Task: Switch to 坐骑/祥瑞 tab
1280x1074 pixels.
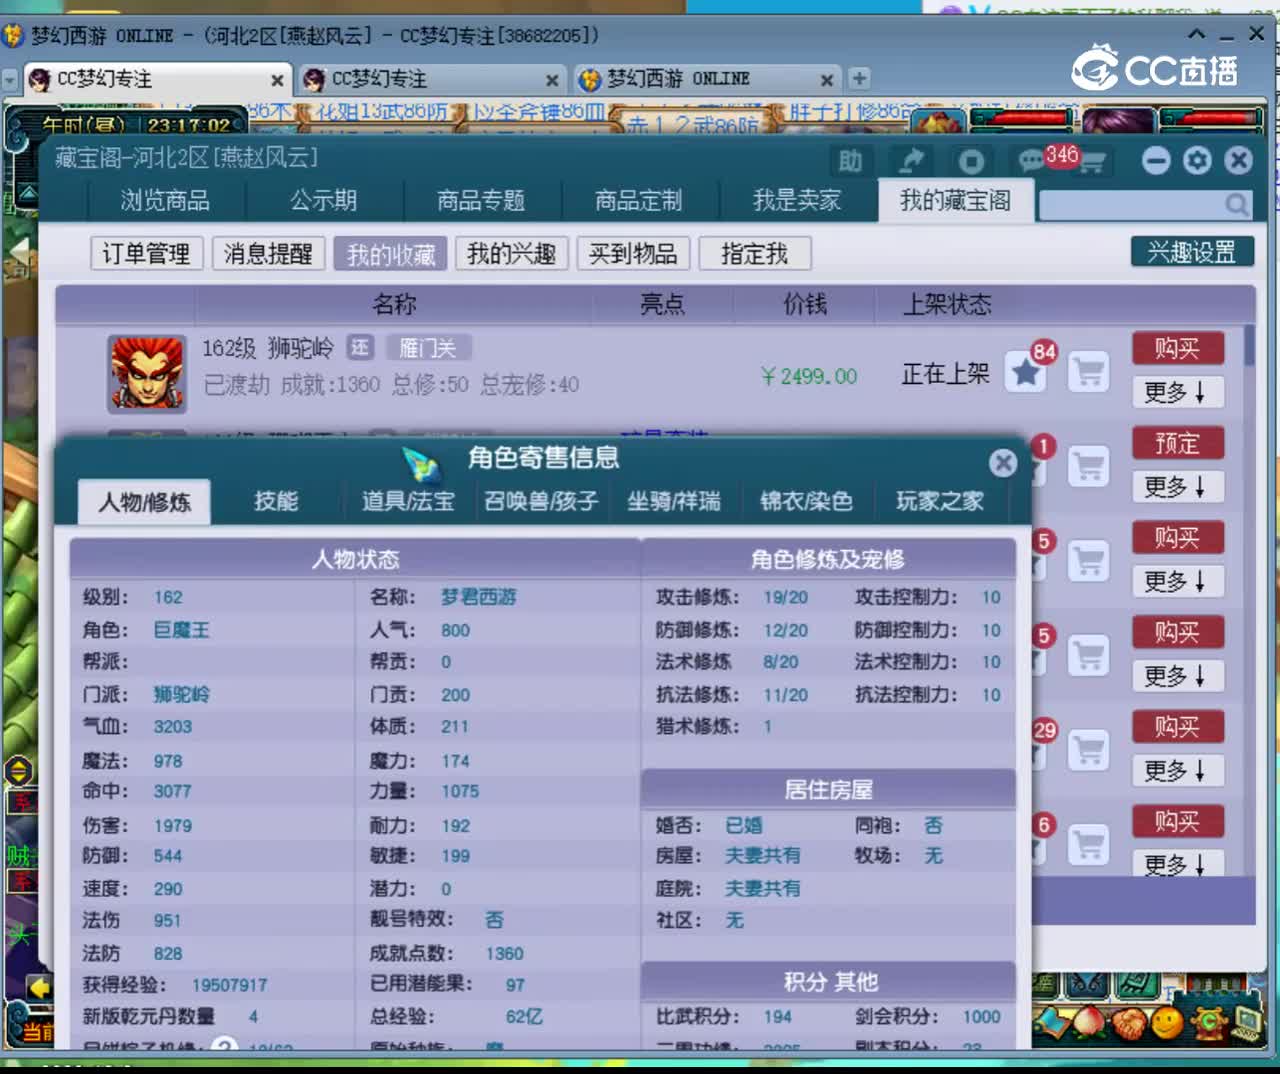Action: pos(674,501)
